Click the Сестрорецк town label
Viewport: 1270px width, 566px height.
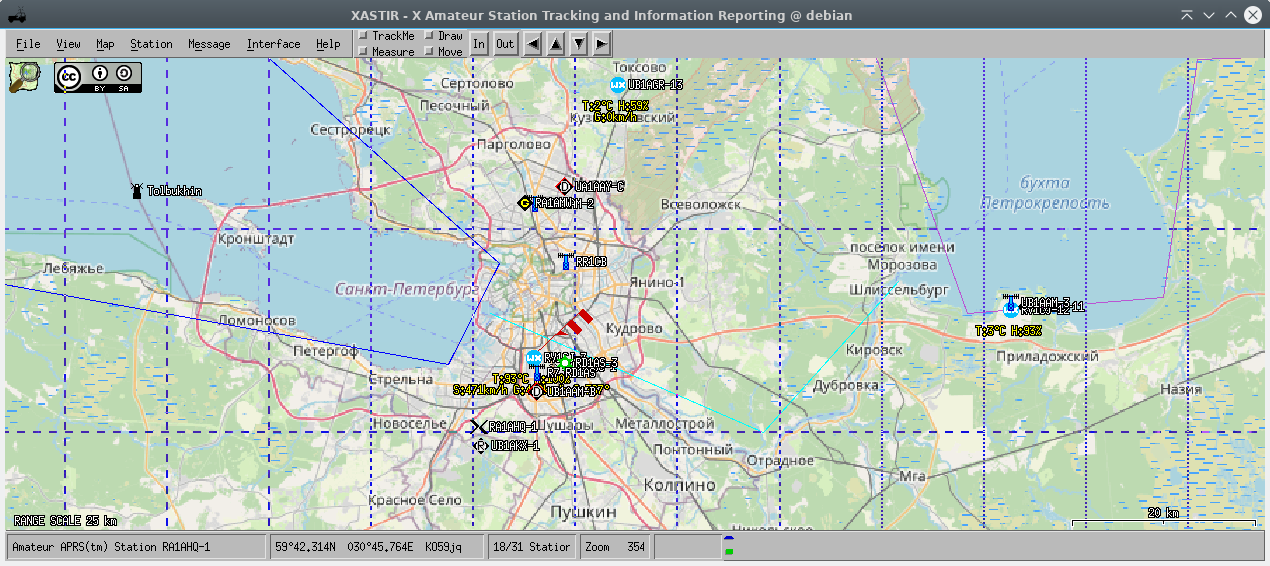click(349, 130)
